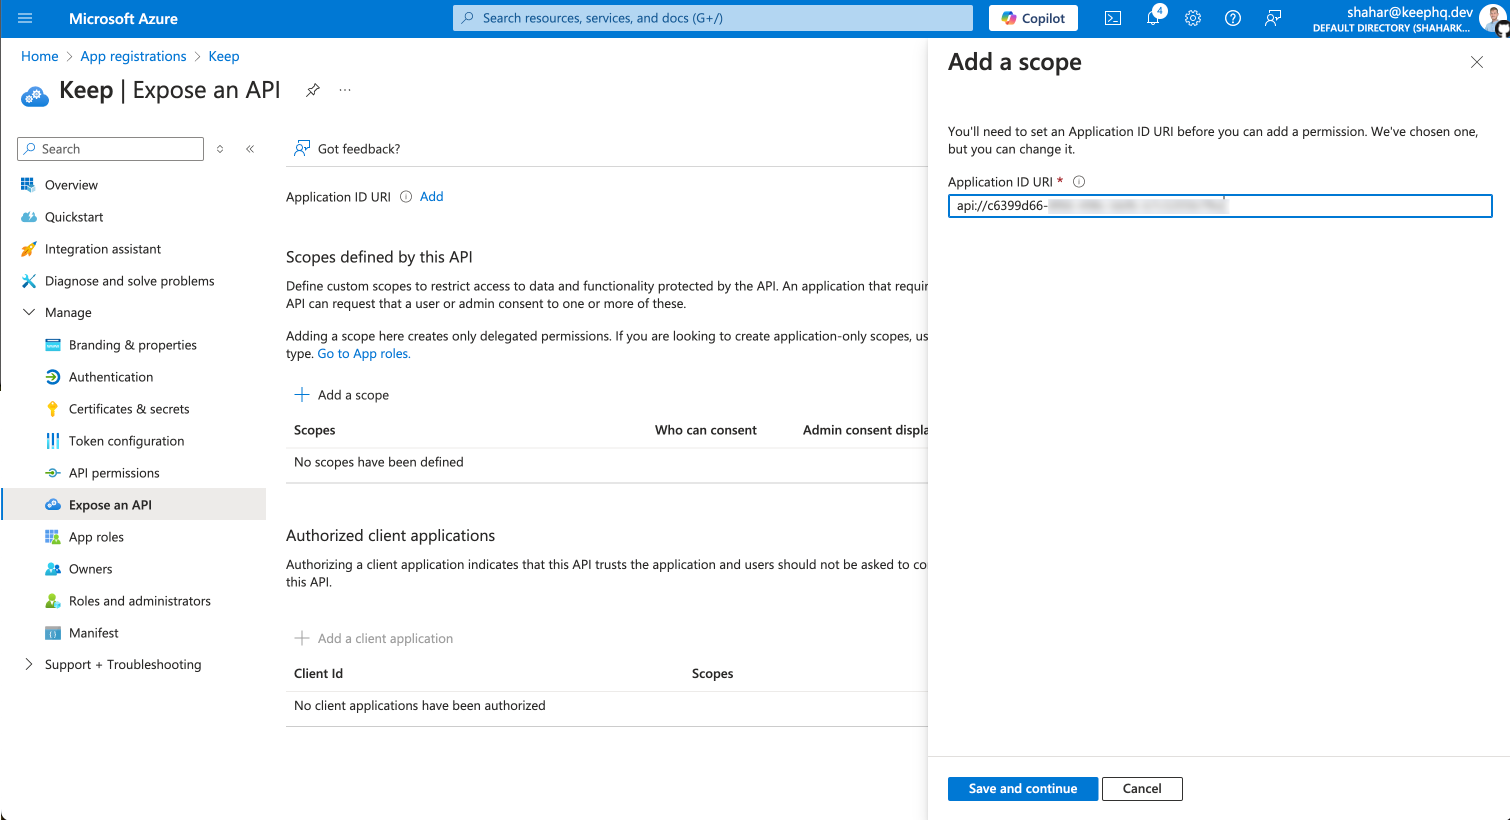Image resolution: width=1510 pixels, height=820 pixels.
Task: Click Add a scope command
Action: pos(341,395)
